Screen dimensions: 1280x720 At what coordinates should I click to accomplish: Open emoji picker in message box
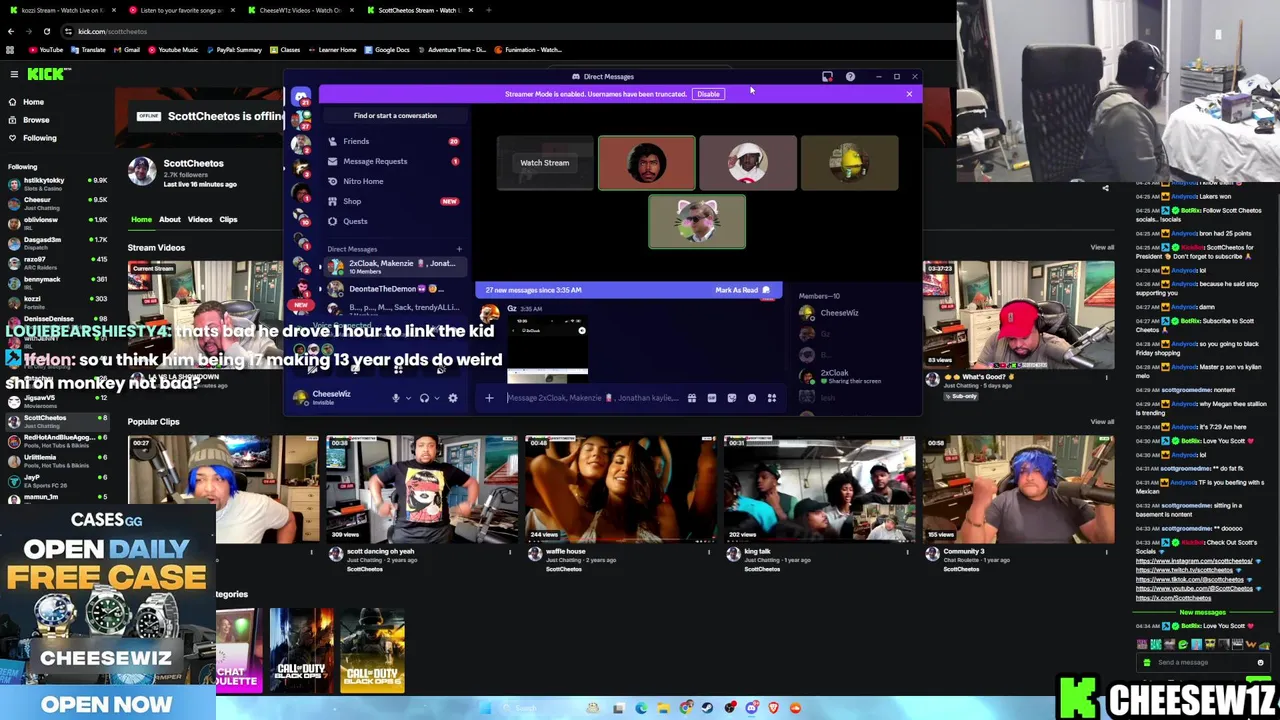coord(752,398)
